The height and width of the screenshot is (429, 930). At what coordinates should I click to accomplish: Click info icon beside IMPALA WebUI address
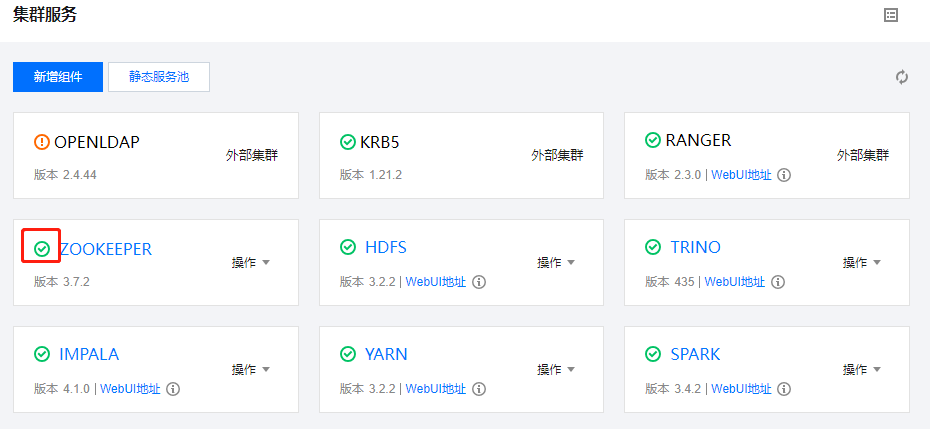(x=173, y=389)
